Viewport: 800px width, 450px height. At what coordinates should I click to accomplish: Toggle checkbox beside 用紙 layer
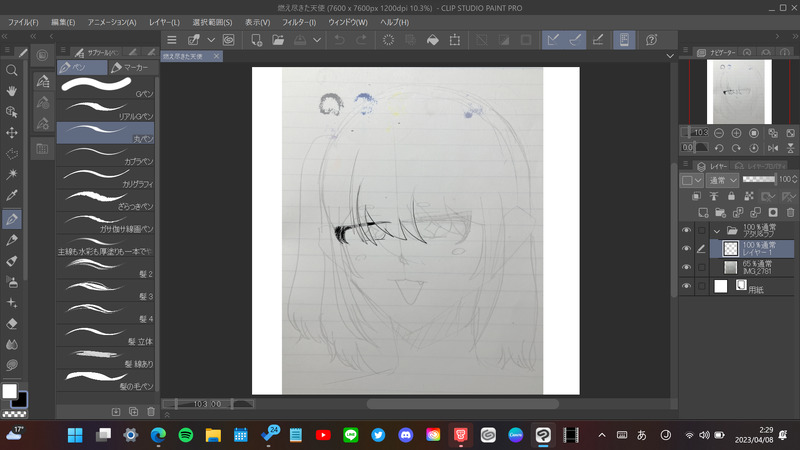(702, 286)
